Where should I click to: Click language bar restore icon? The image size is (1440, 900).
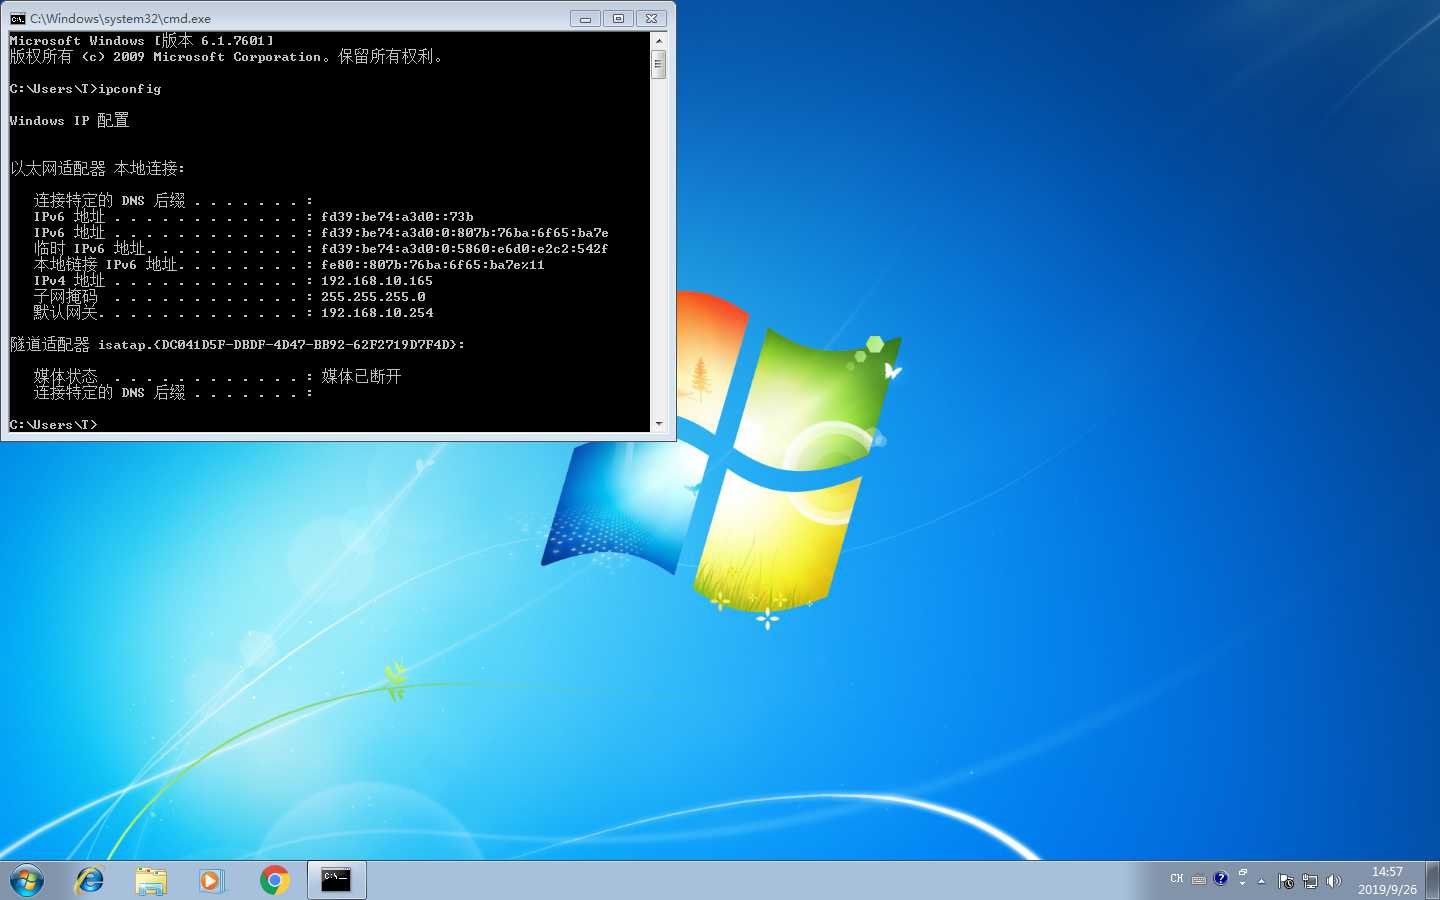(1243, 873)
